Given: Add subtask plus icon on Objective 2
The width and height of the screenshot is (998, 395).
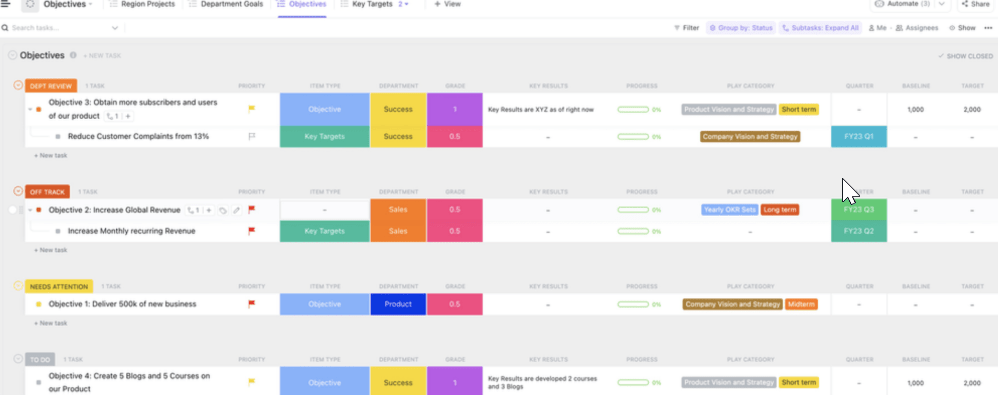Looking at the screenshot, I should coord(209,210).
